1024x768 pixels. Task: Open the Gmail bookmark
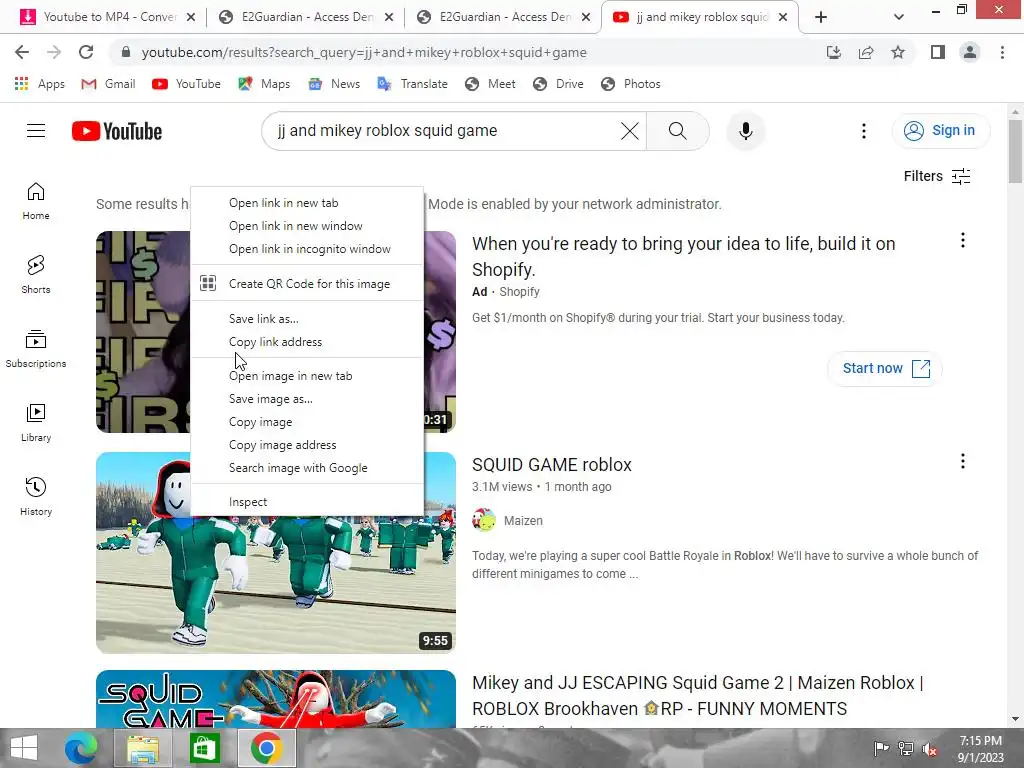tap(108, 84)
